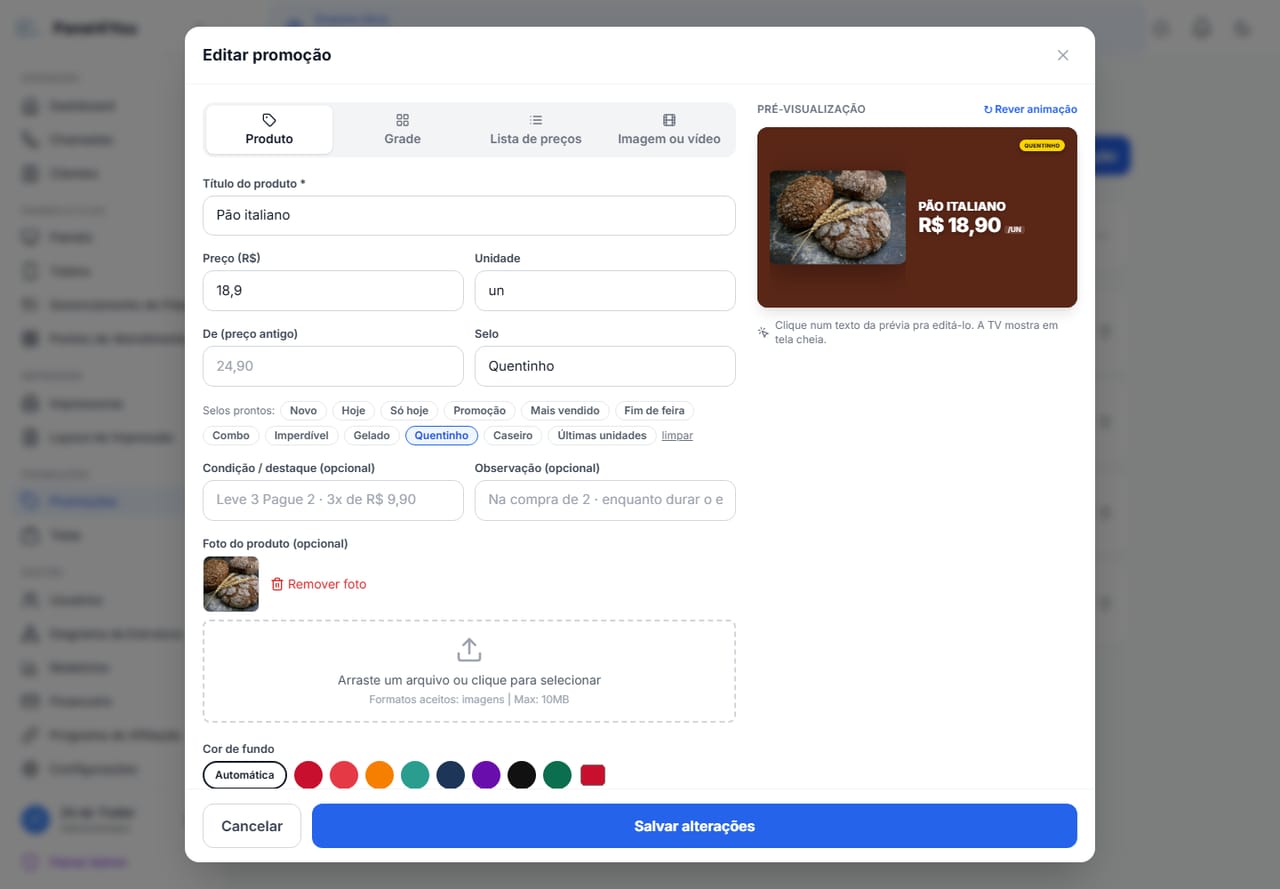The image size is (1280, 889).
Task: Select the Quentinho chip under Selos prontos
Action: [x=442, y=436]
